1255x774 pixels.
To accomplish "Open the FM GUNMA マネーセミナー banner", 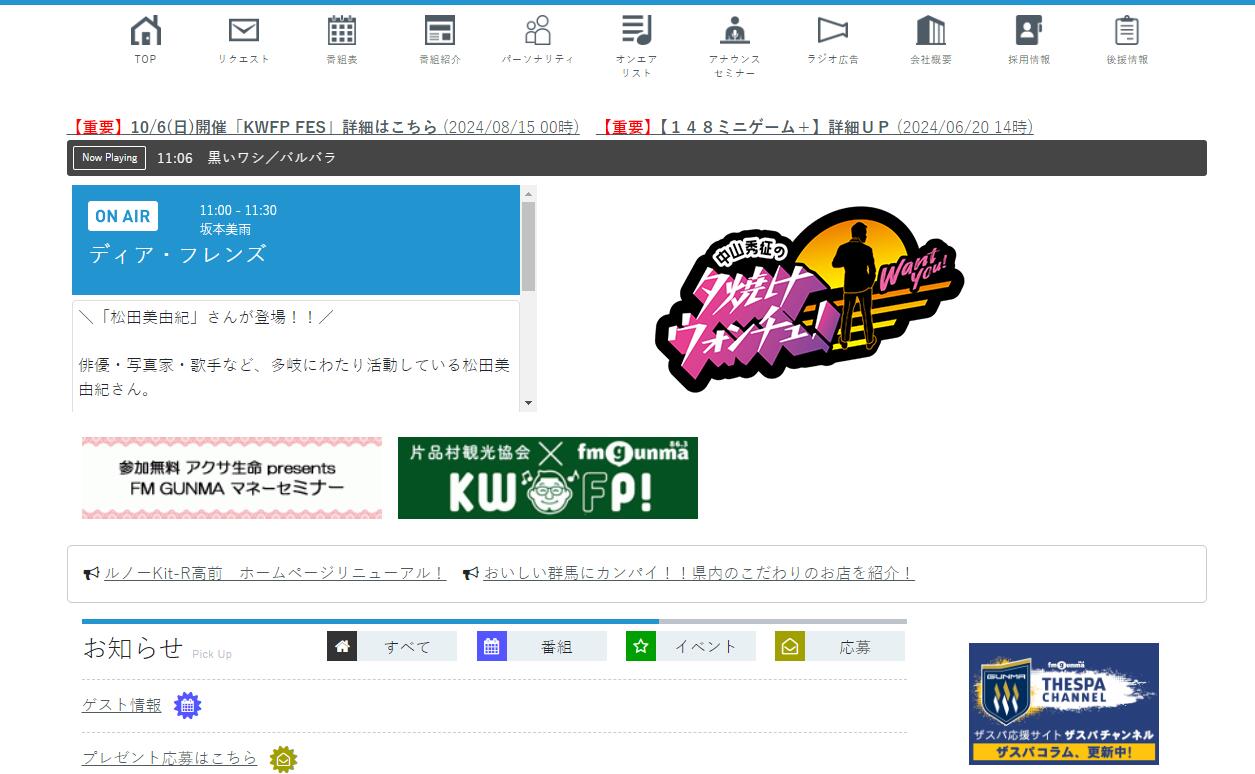I will (x=232, y=478).
